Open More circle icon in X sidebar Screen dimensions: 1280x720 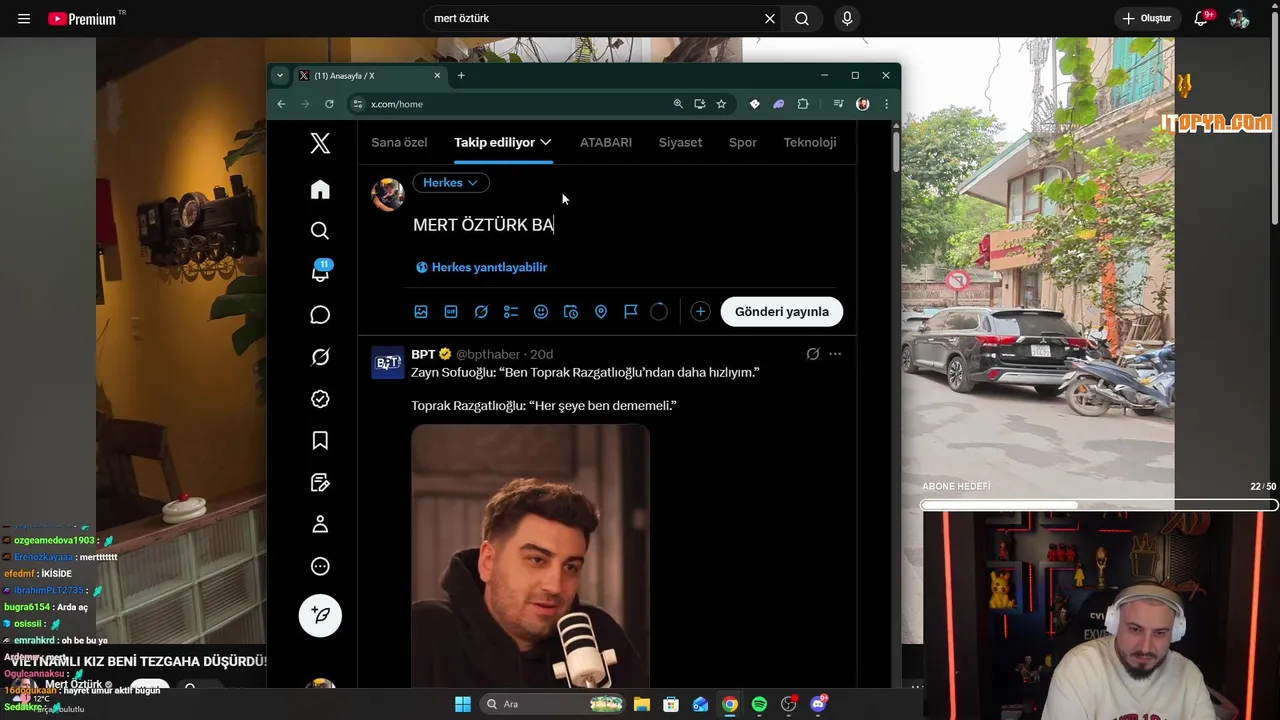(320, 566)
